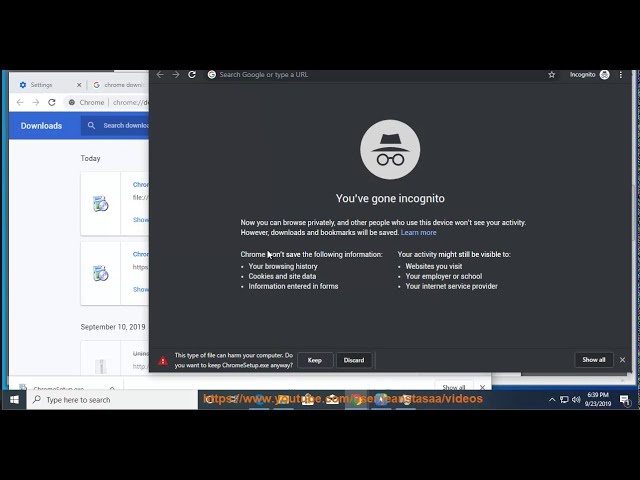The height and width of the screenshot is (480, 640).
Task: Open the Windows Start menu
Action: (14, 400)
